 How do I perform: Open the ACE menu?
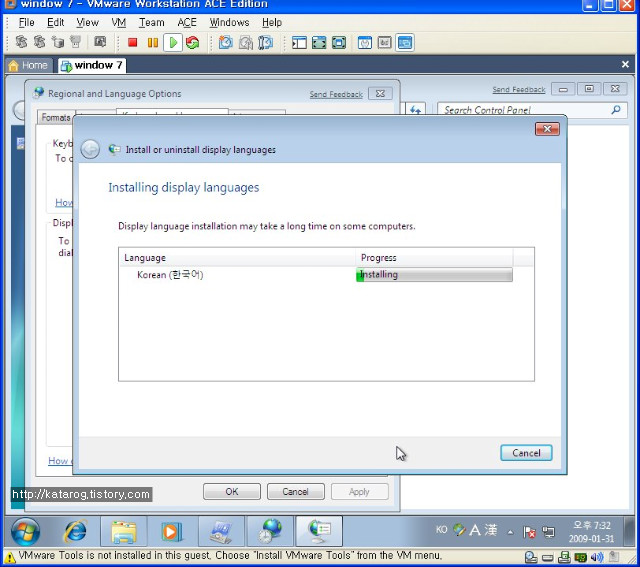(x=187, y=22)
